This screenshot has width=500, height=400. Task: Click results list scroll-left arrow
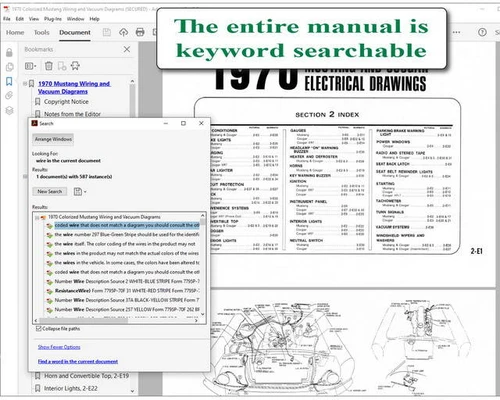[x=36, y=320]
